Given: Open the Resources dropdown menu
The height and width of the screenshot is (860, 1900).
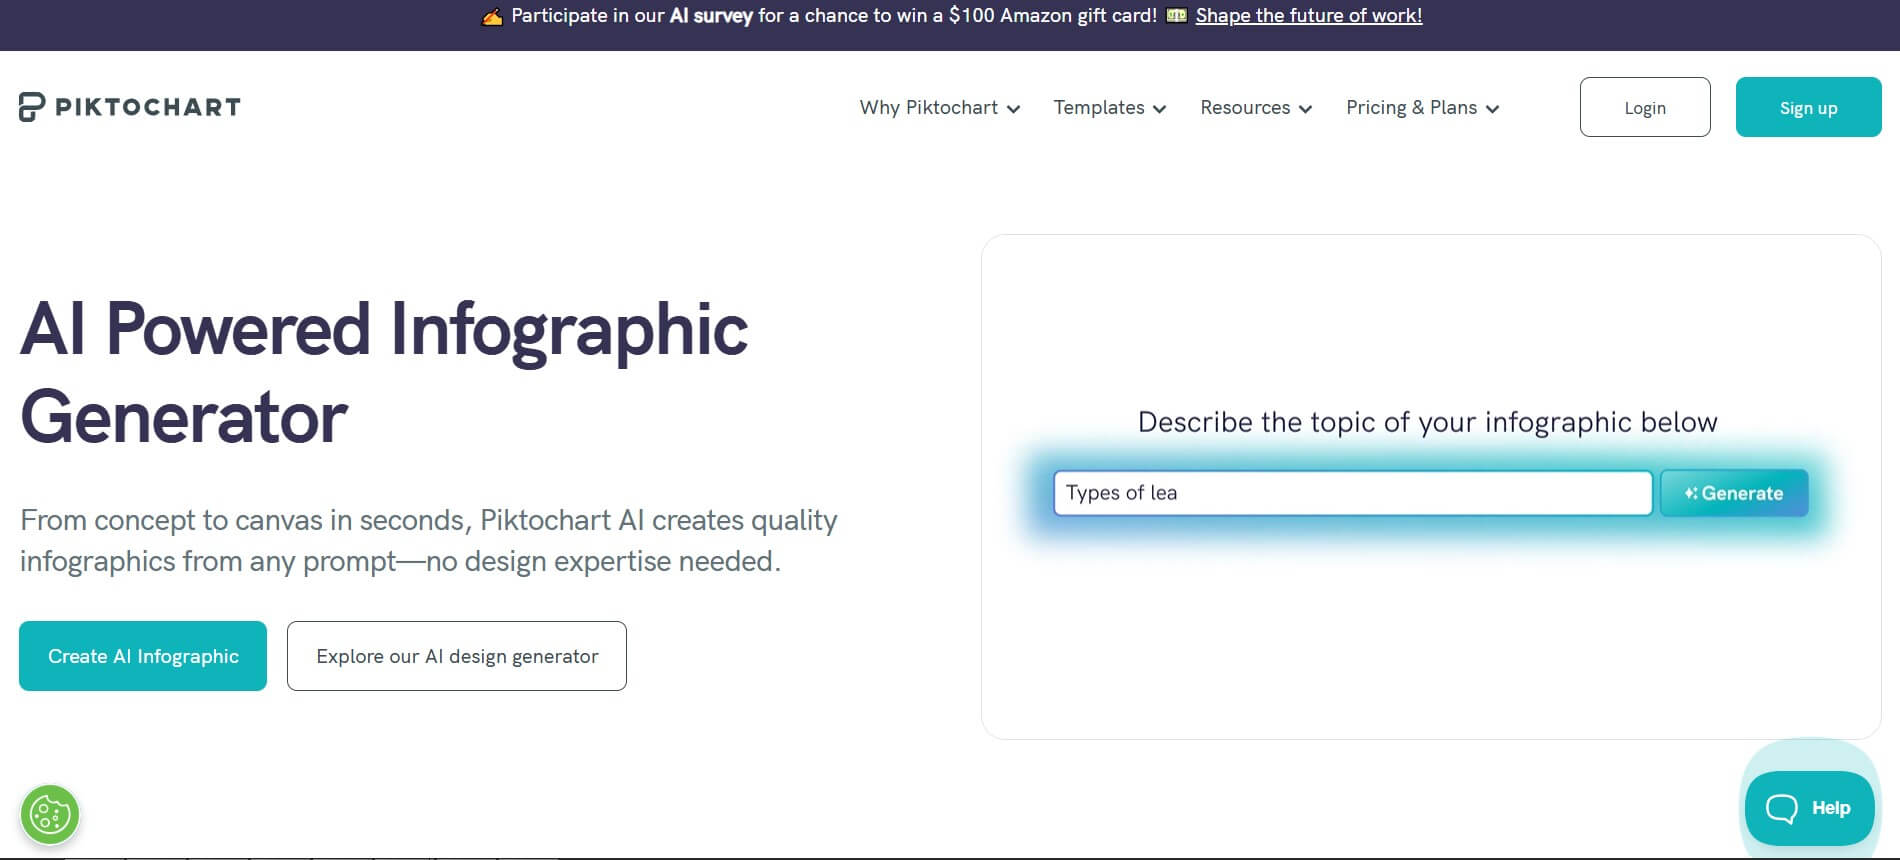Looking at the screenshot, I should click(x=1256, y=108).
